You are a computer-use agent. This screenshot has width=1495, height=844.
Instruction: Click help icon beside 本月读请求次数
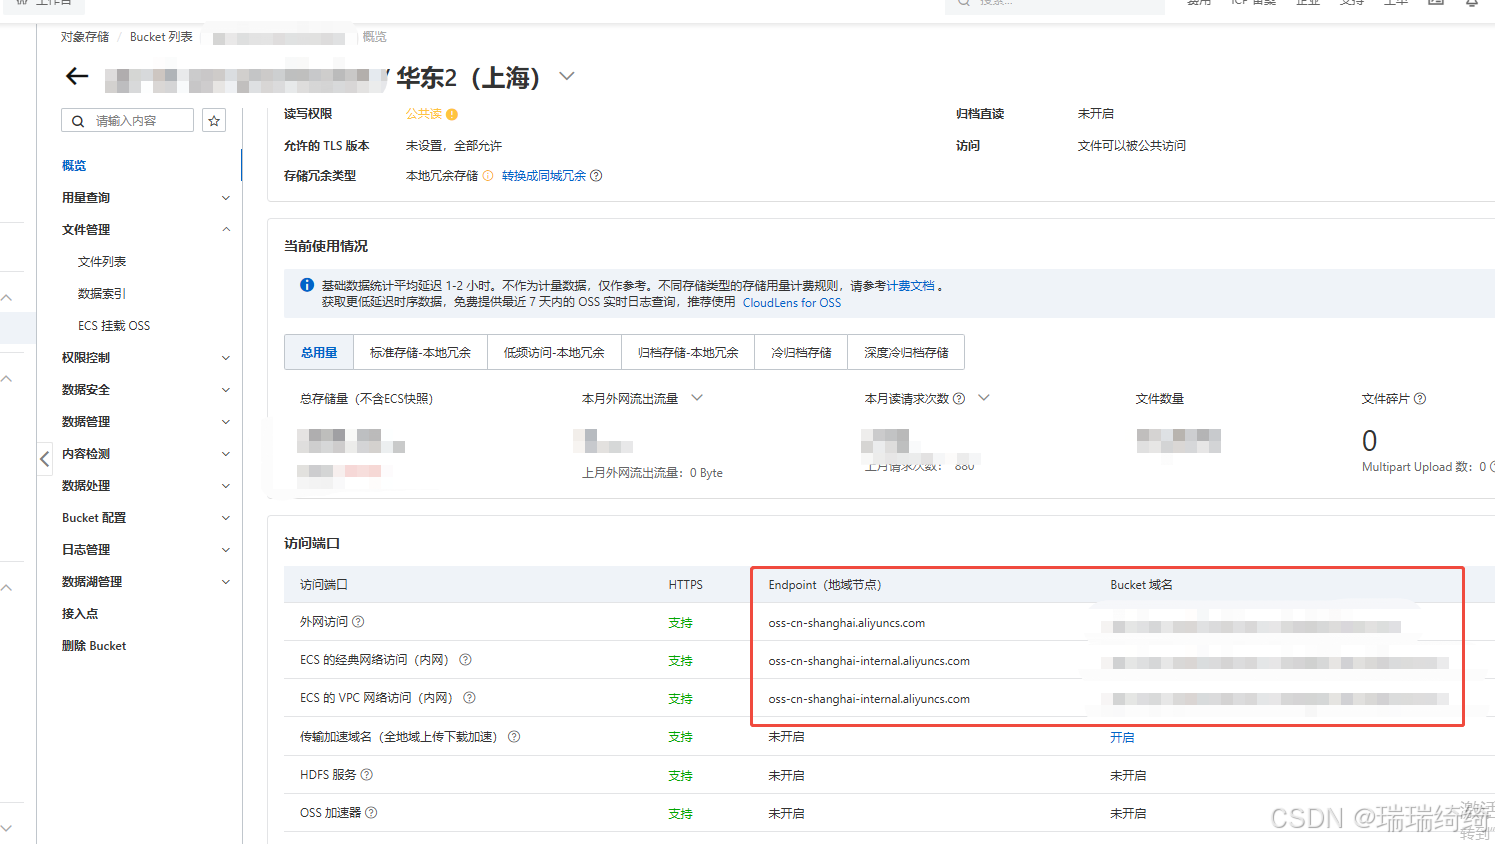point(959,398)
